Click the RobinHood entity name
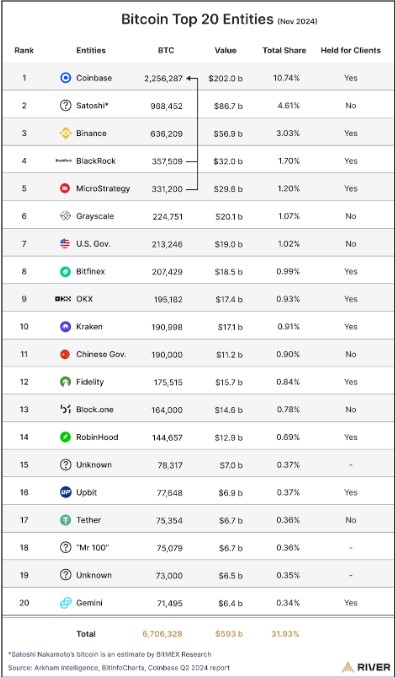The image size is (395, 677). coord(97,437)
